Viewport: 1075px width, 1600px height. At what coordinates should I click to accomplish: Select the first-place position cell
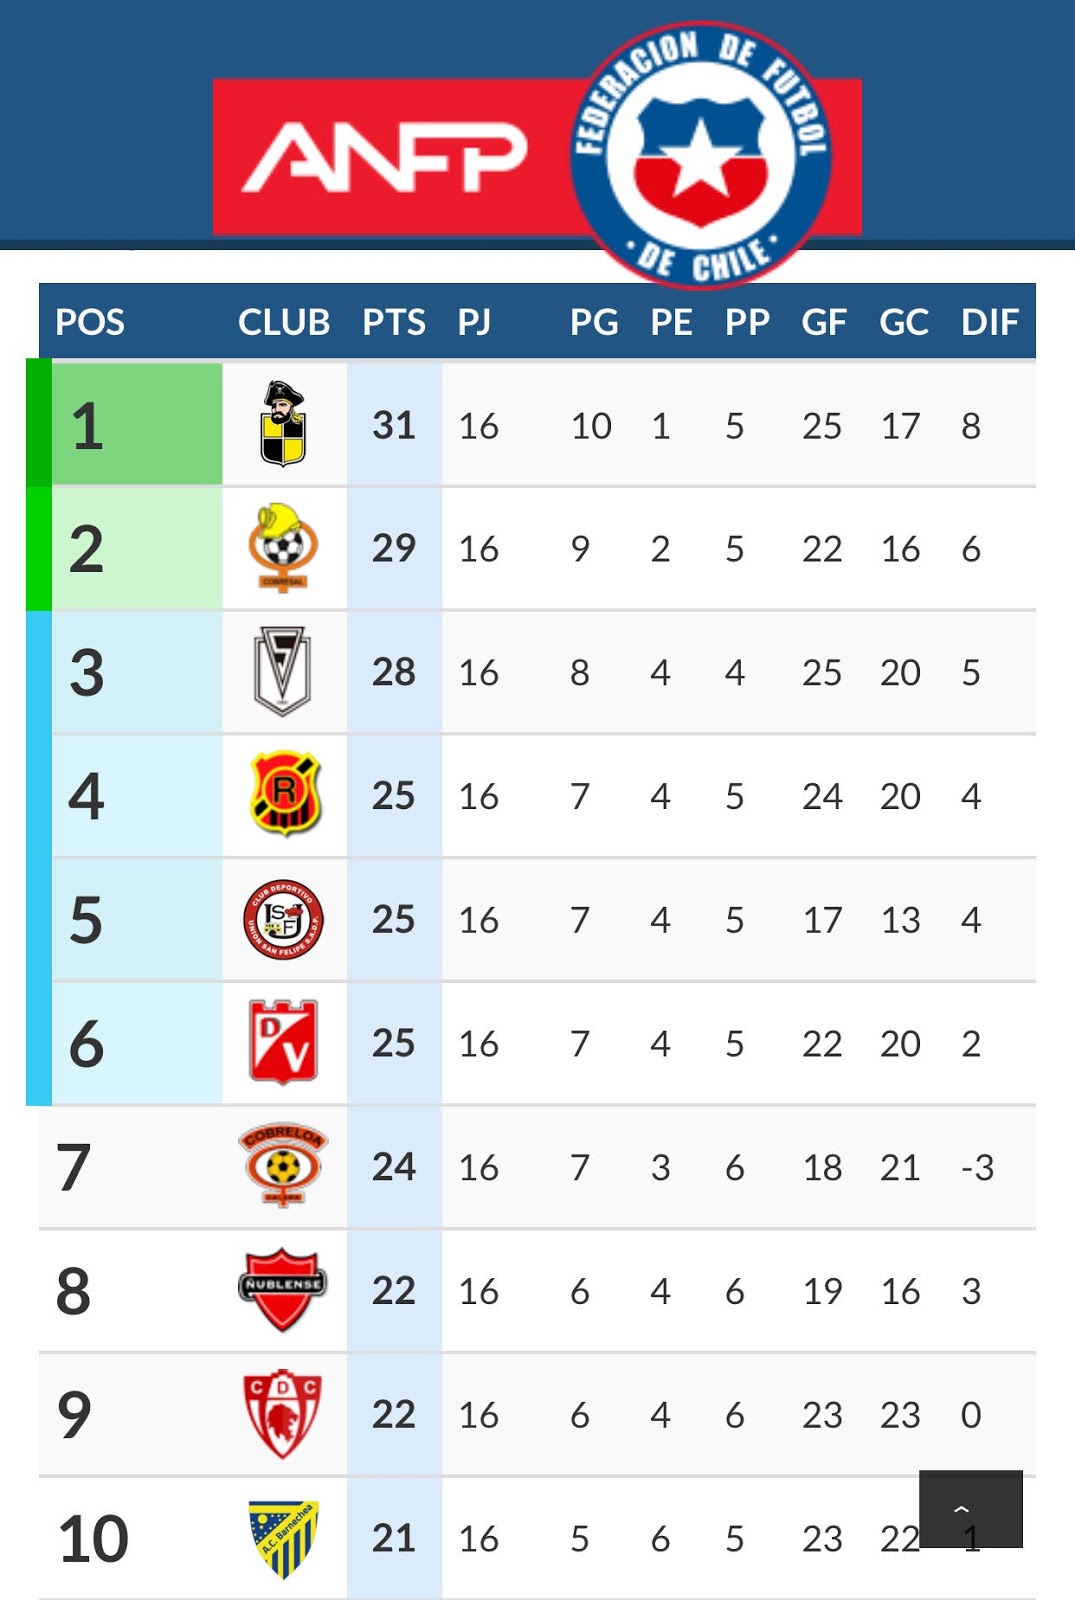136,425
